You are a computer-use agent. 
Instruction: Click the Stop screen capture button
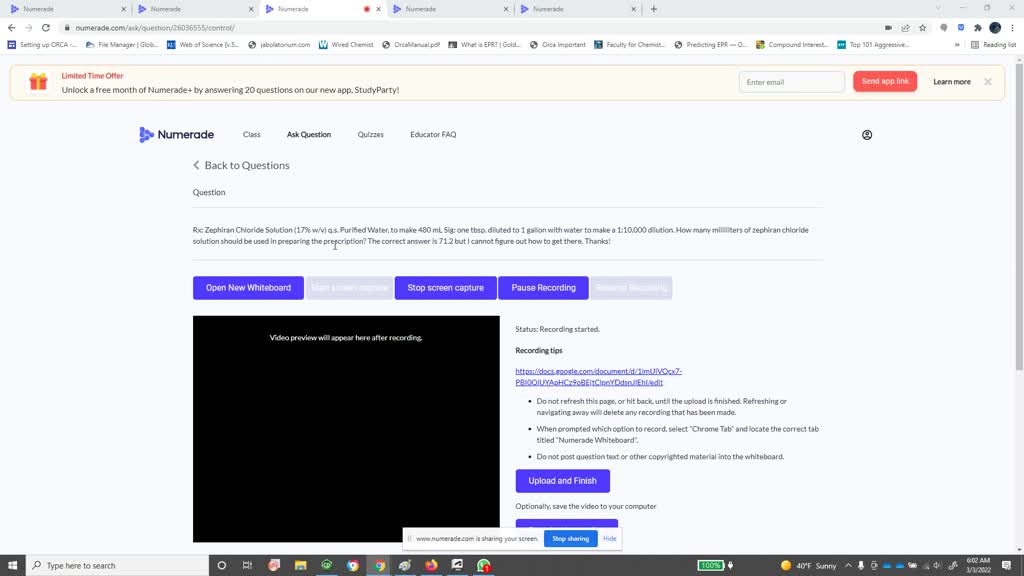click(x=445, y=288)
